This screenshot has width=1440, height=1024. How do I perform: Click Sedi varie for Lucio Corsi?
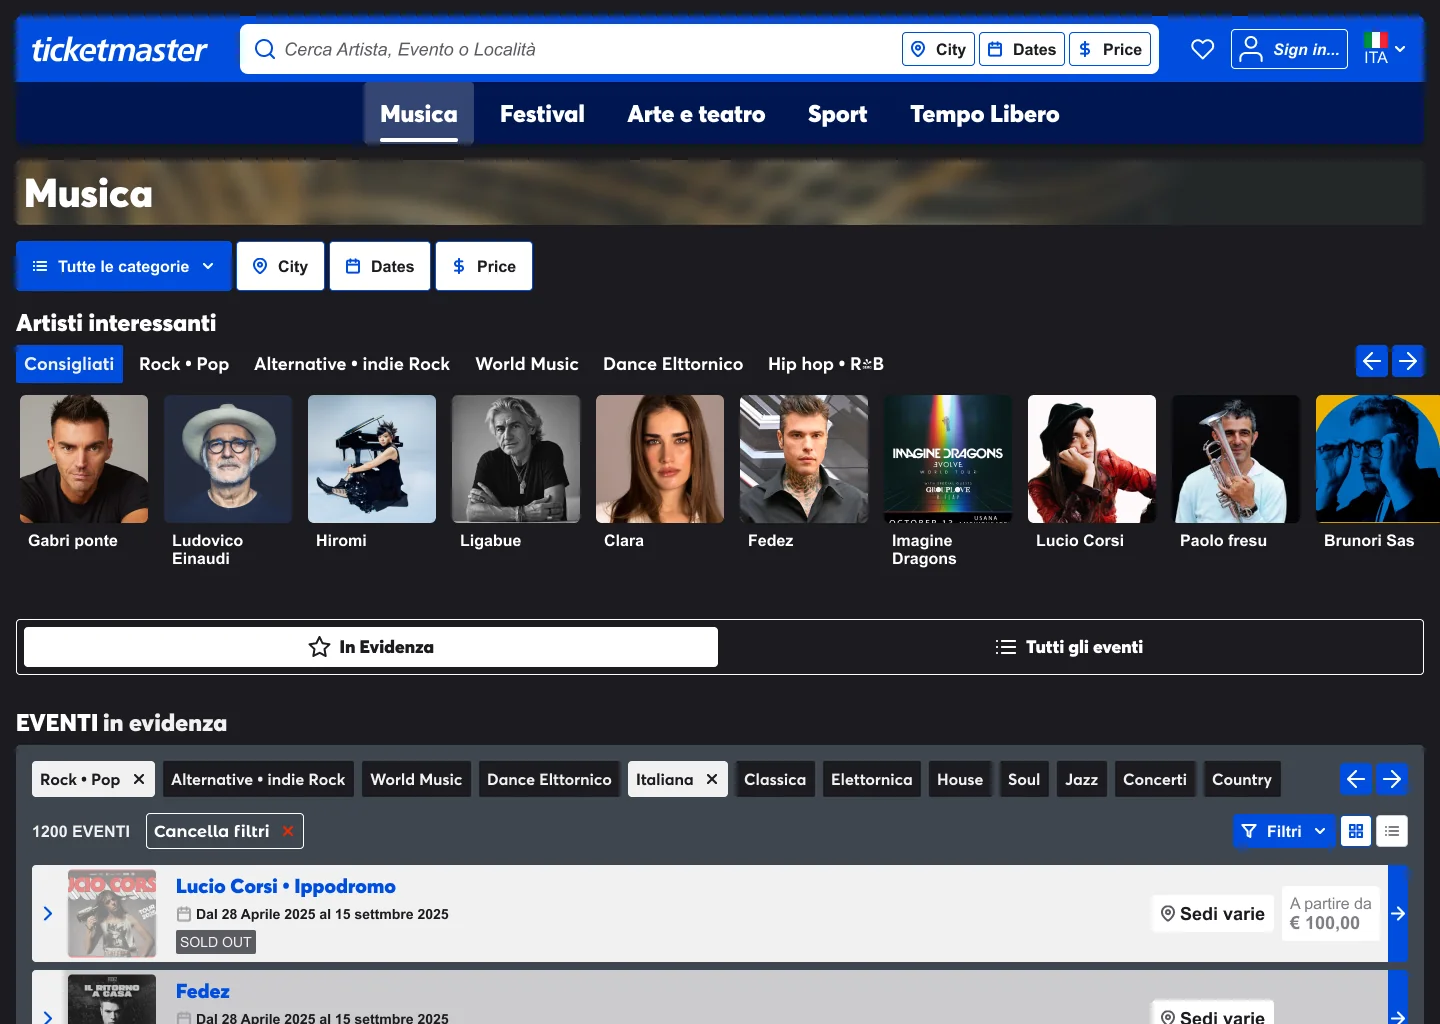pyautogui.click(x=1213, y=913)
